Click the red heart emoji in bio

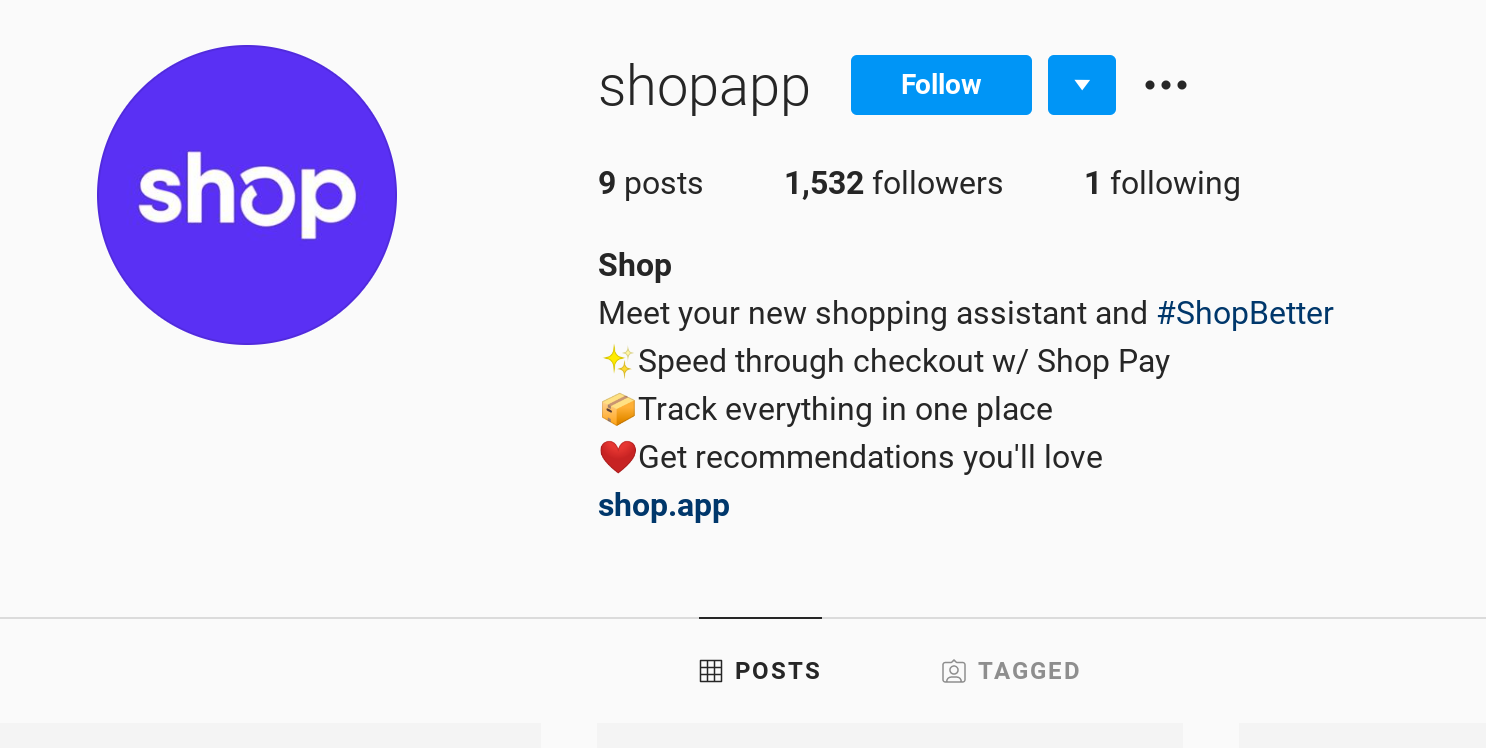(618, 457)
